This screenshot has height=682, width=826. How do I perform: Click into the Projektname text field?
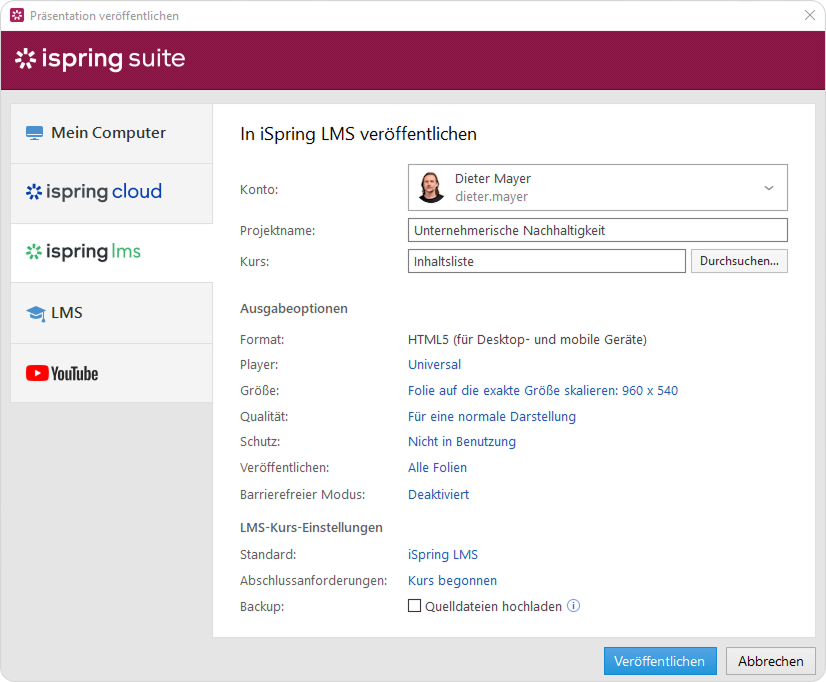click(597, 230)
